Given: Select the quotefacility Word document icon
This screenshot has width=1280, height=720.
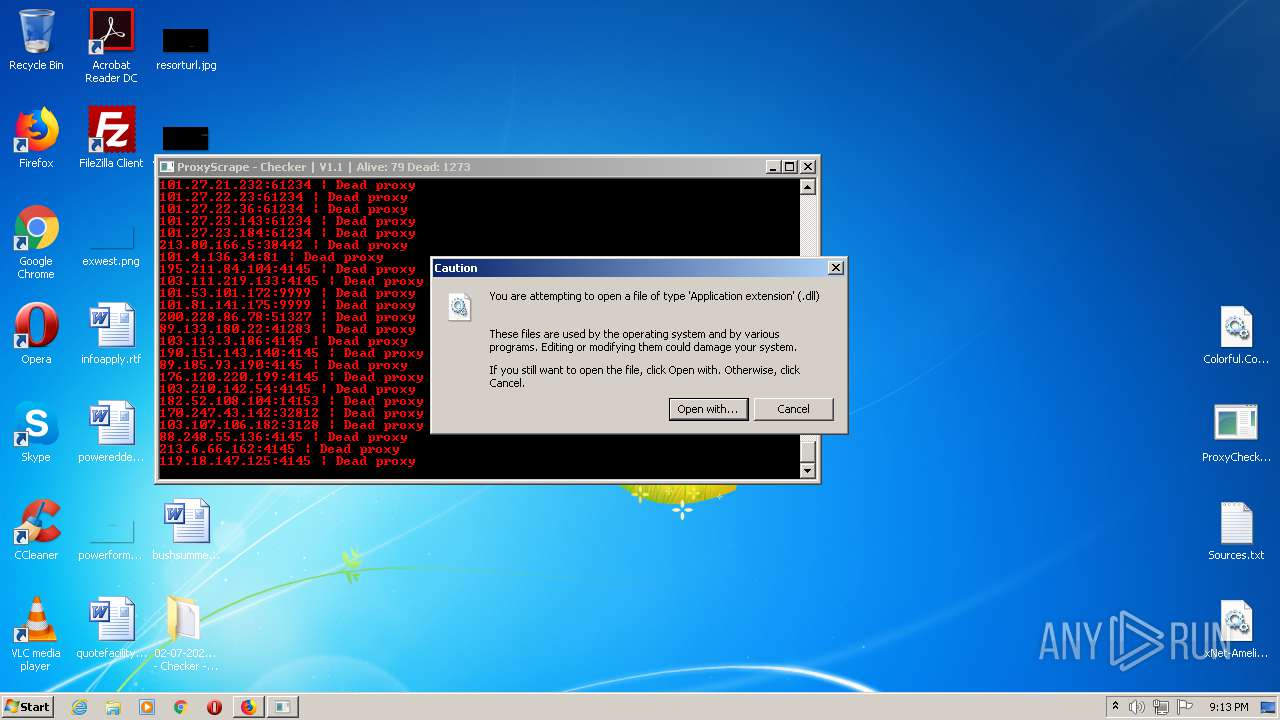Looking at the screenshot, I should (111, 628).
